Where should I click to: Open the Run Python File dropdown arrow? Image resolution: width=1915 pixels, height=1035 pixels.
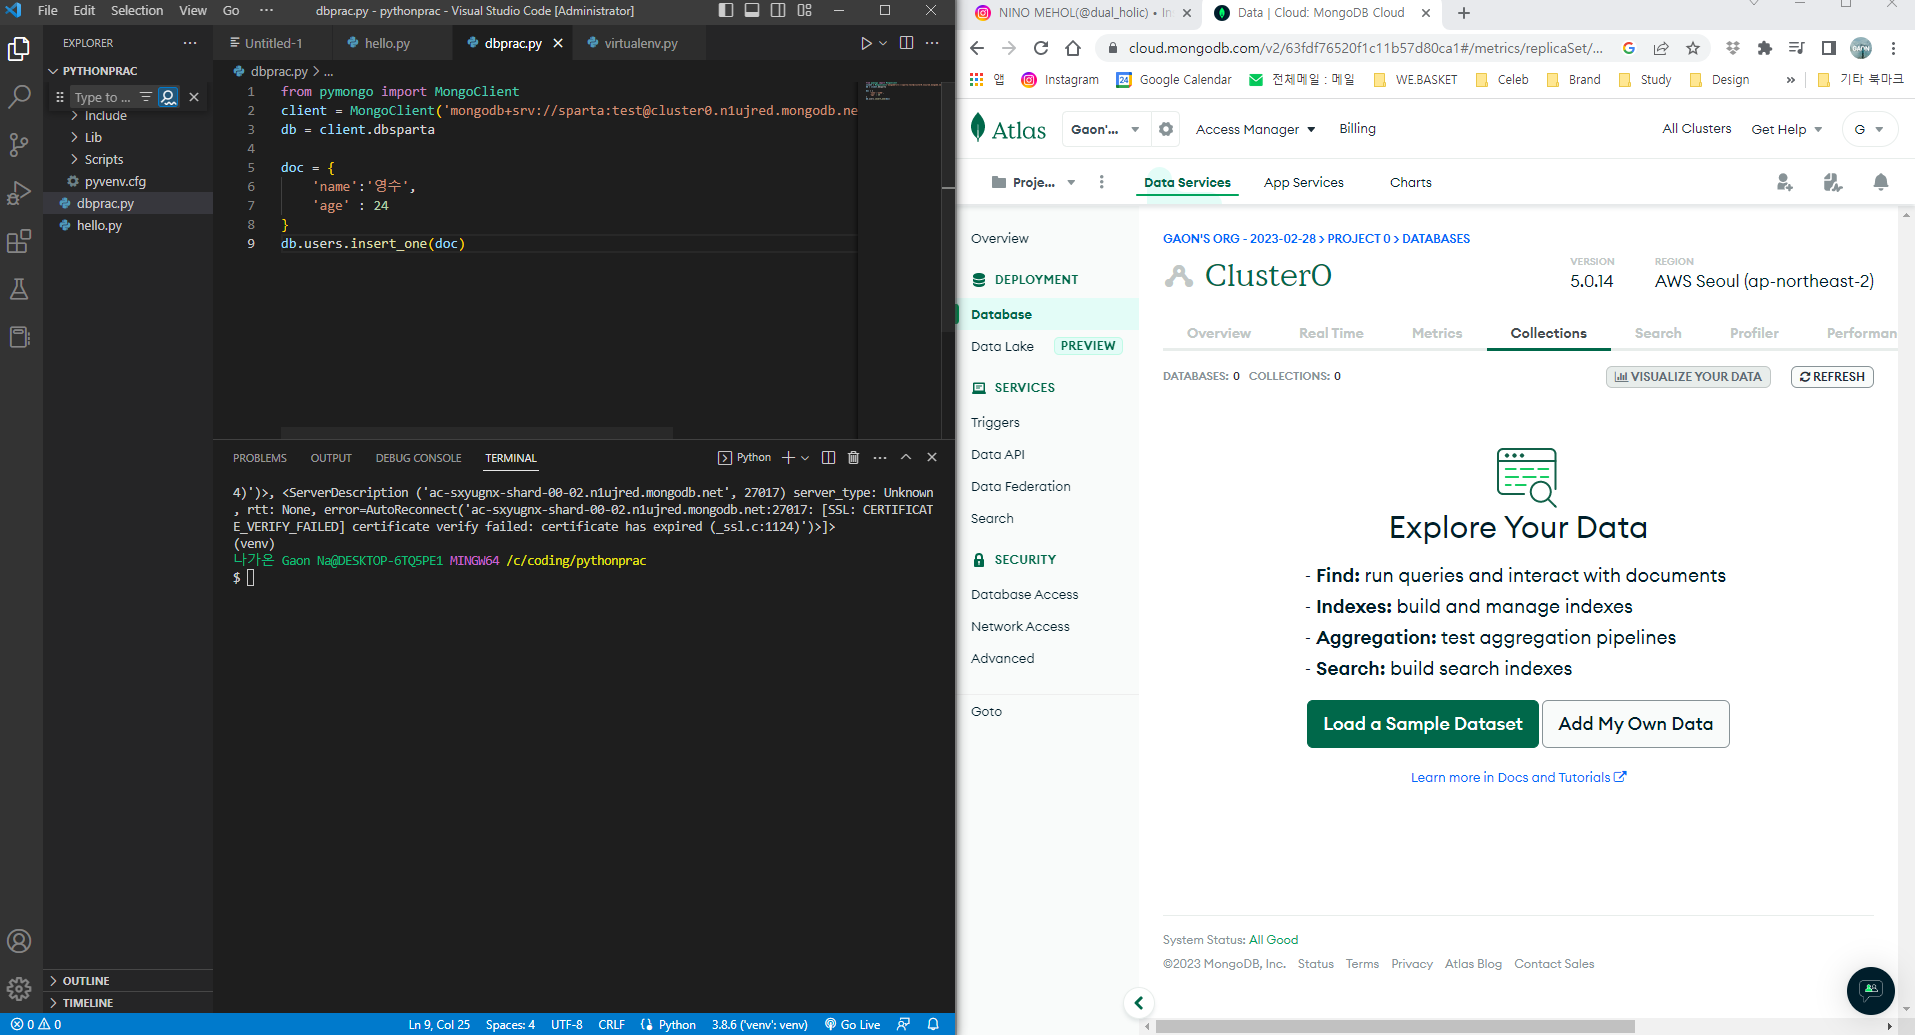pos(883,43)
